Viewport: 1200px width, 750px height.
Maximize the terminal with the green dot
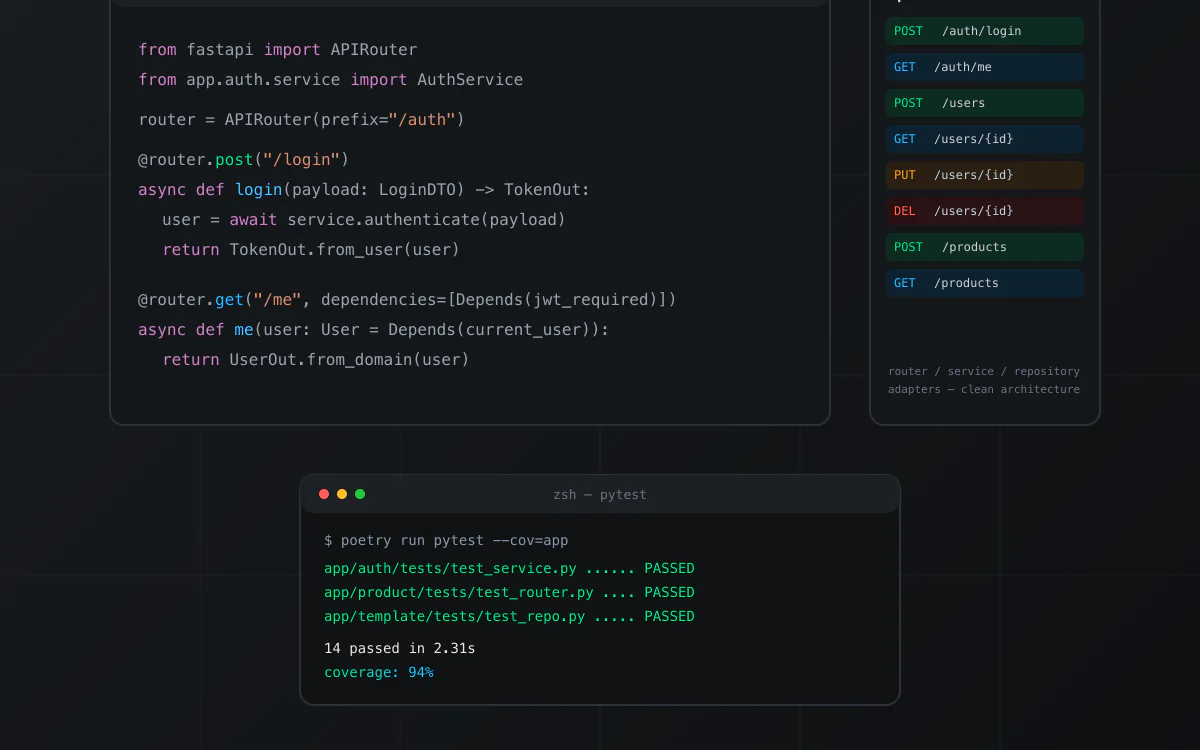click(360, 494)
